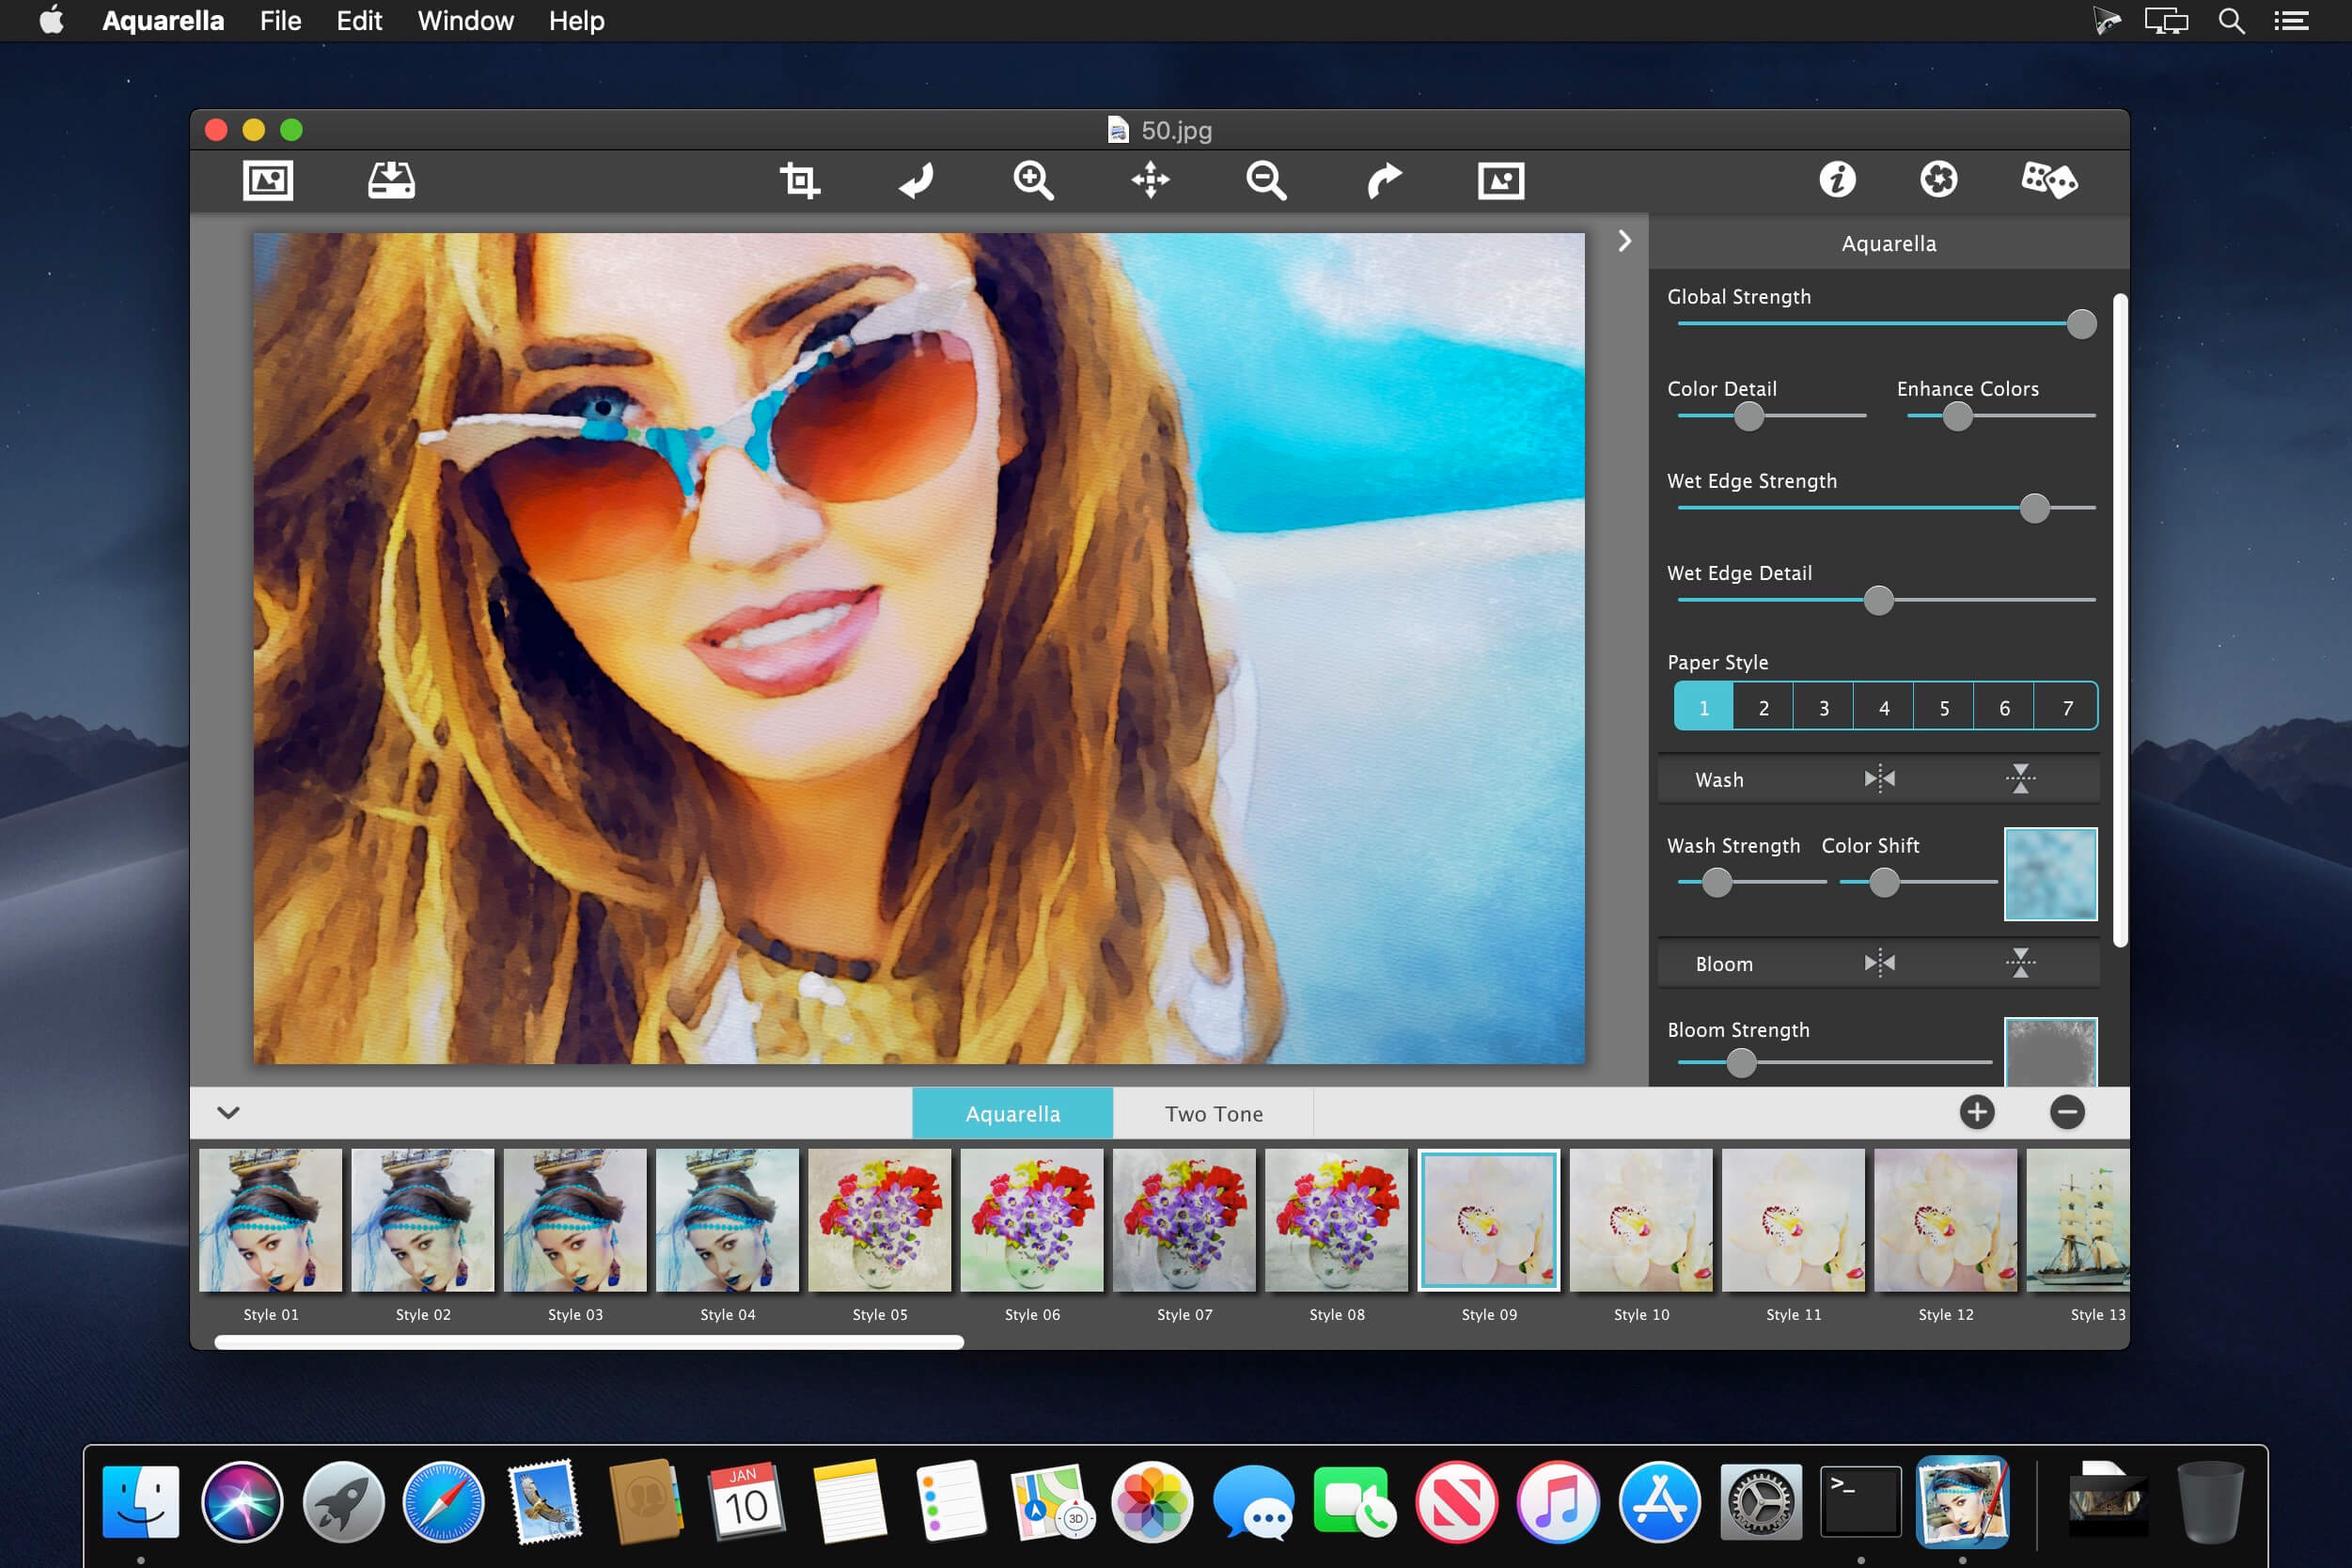Select the crop tool

(799, 181)
